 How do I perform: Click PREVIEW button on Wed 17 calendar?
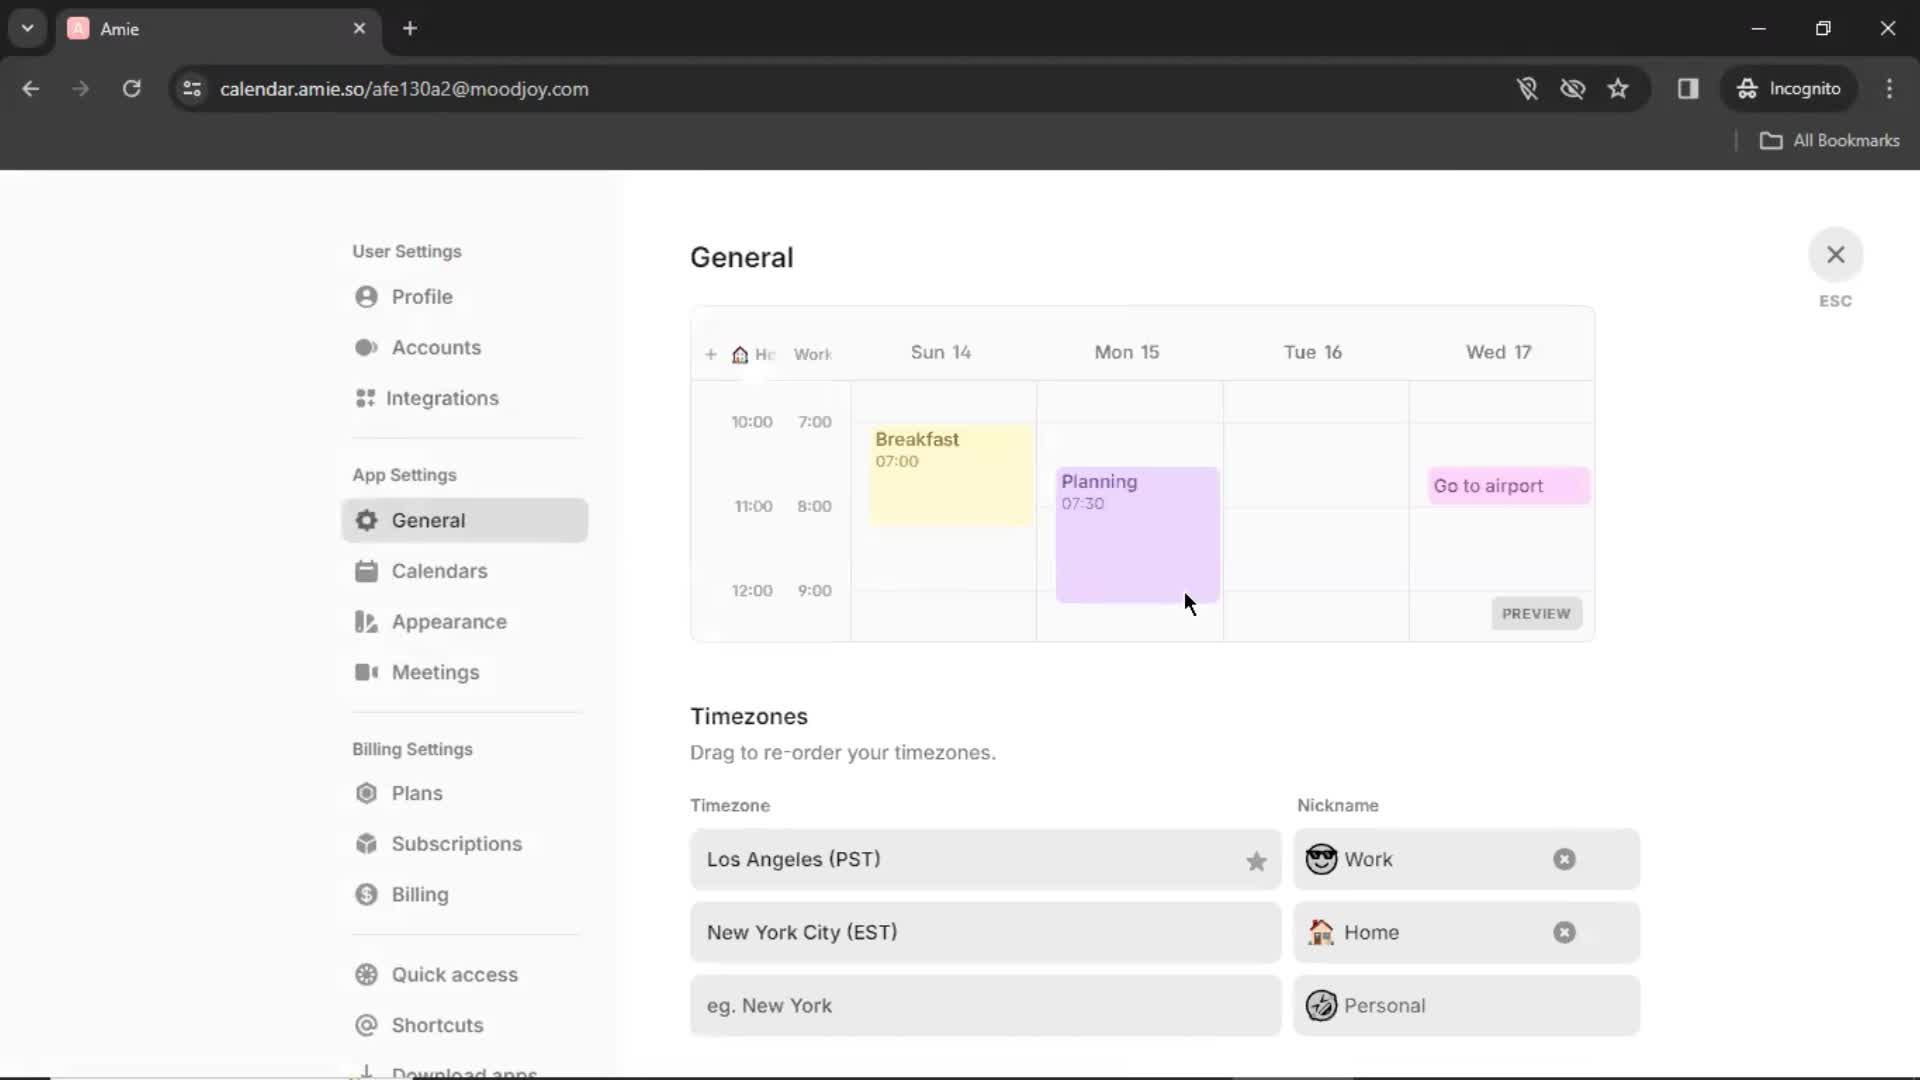click(1536, 613)
